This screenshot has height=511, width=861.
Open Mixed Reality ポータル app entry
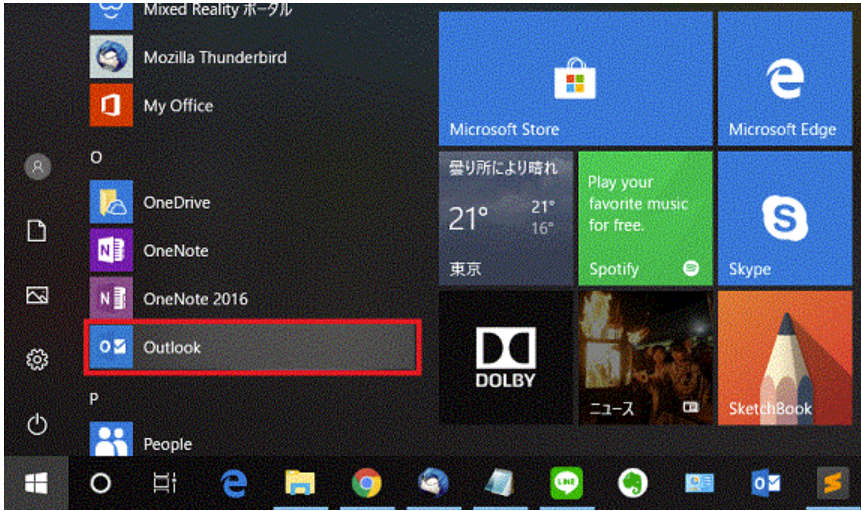[x=253, y=14]
